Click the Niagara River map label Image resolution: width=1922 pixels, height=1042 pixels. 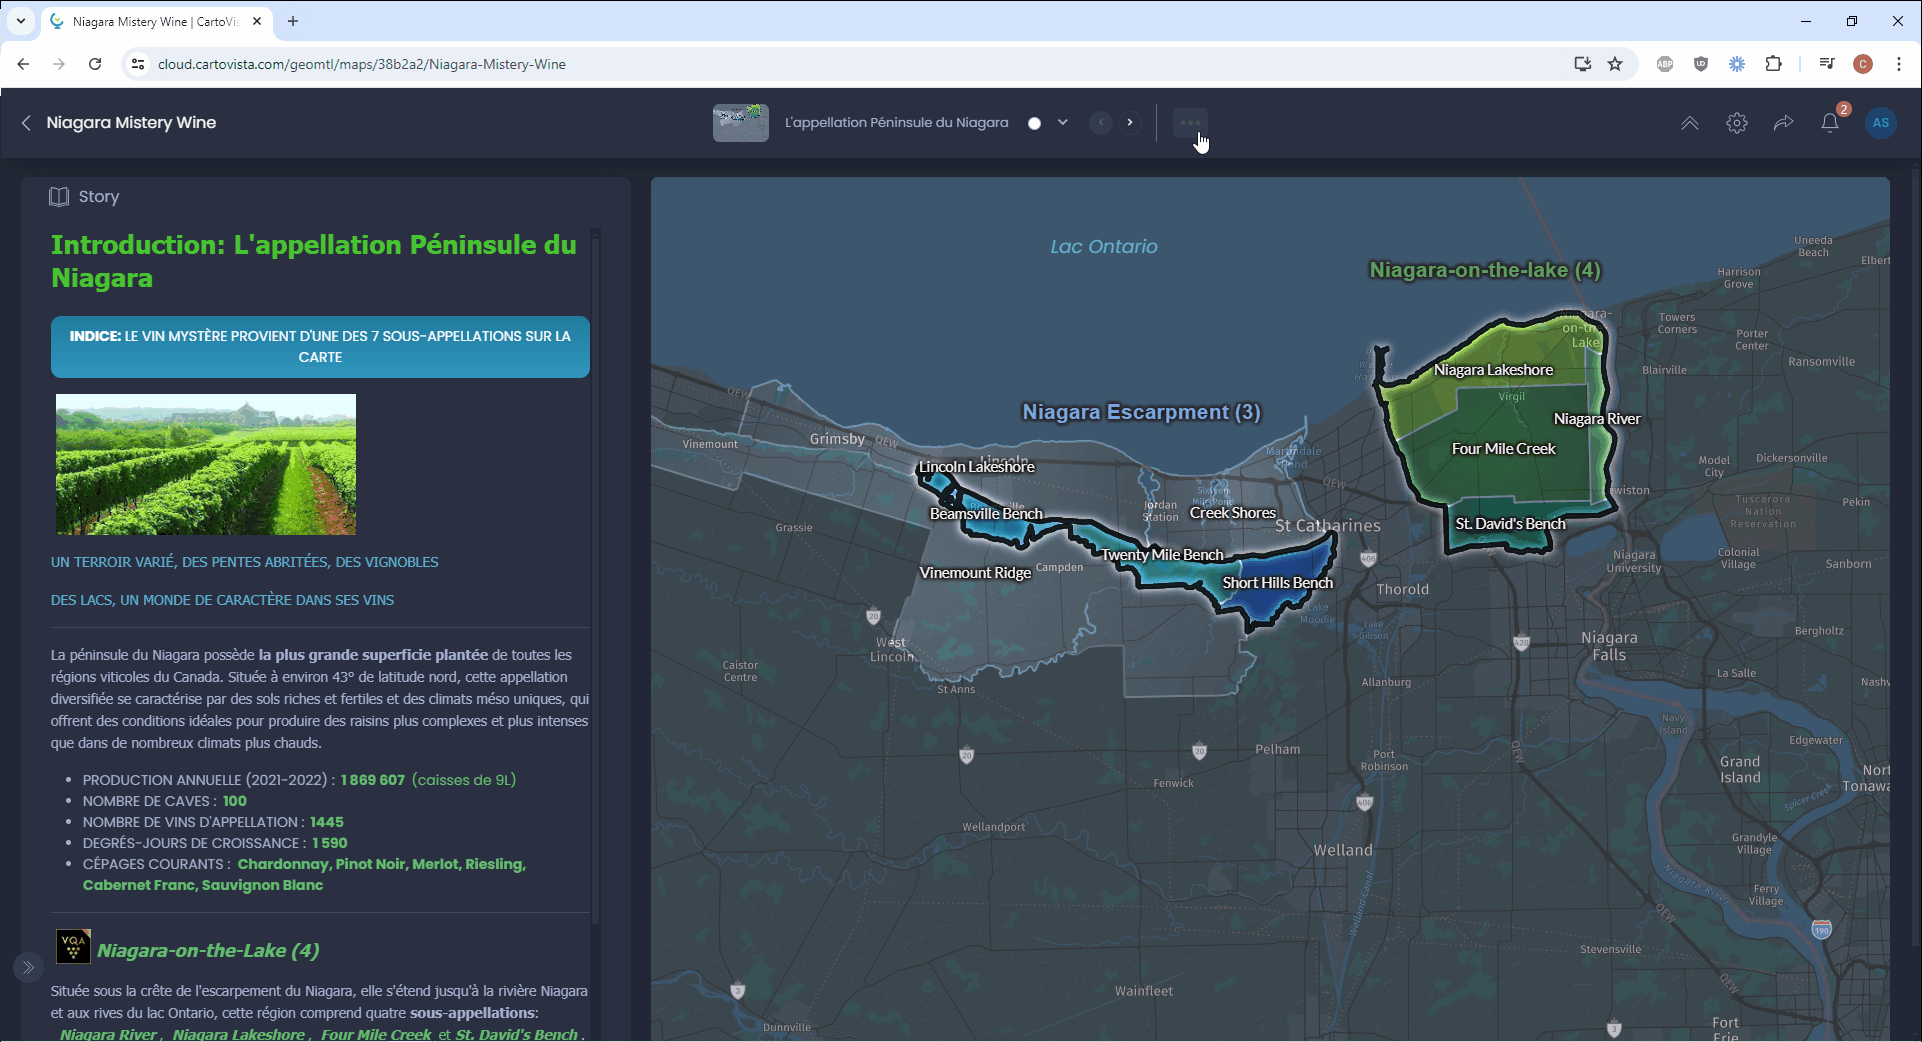pos(1597,419)
